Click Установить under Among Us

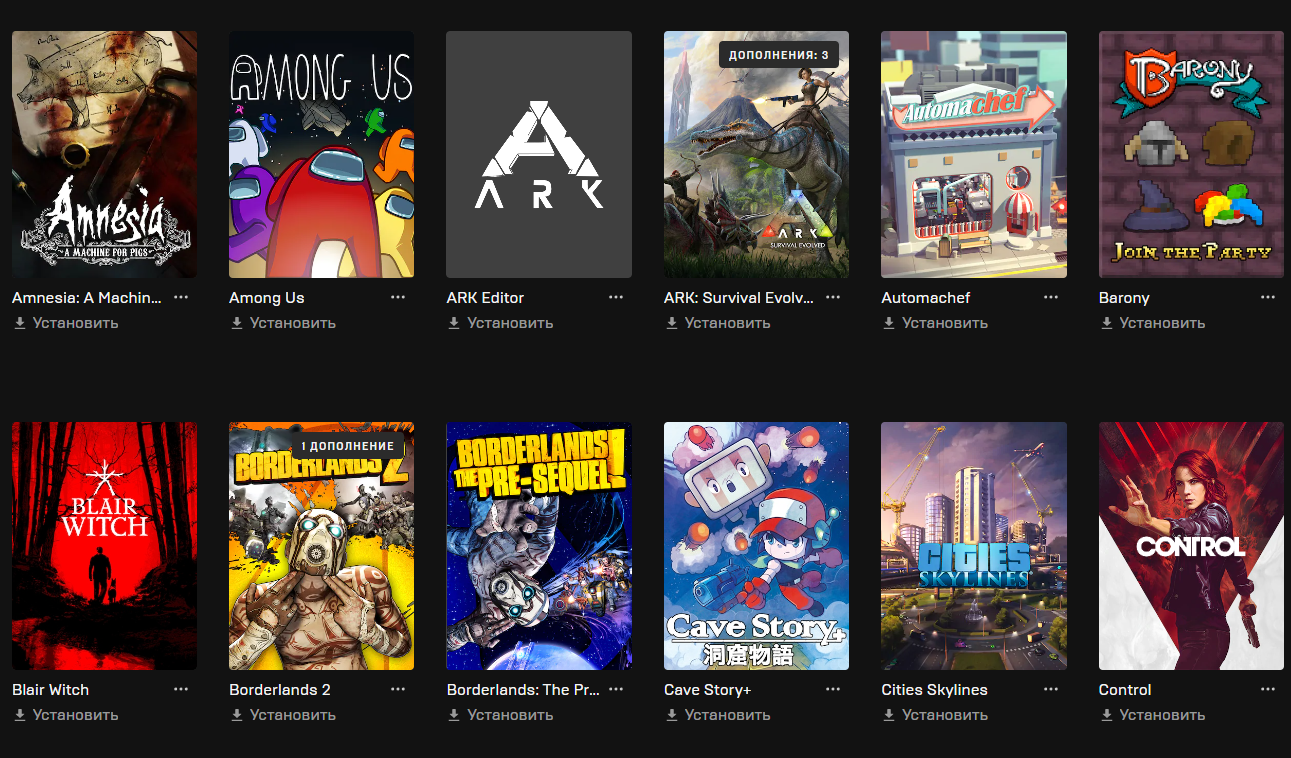[283, 323]
